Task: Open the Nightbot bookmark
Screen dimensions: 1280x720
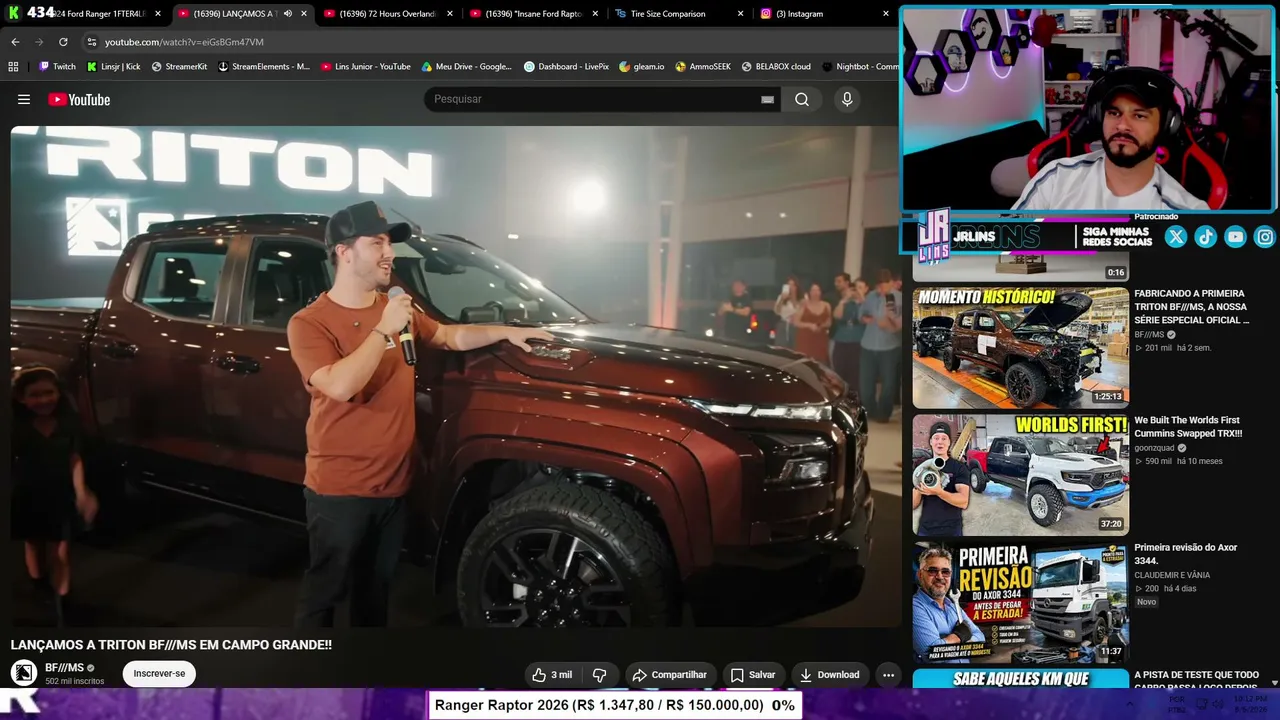Action: click(x=860, y=67)
